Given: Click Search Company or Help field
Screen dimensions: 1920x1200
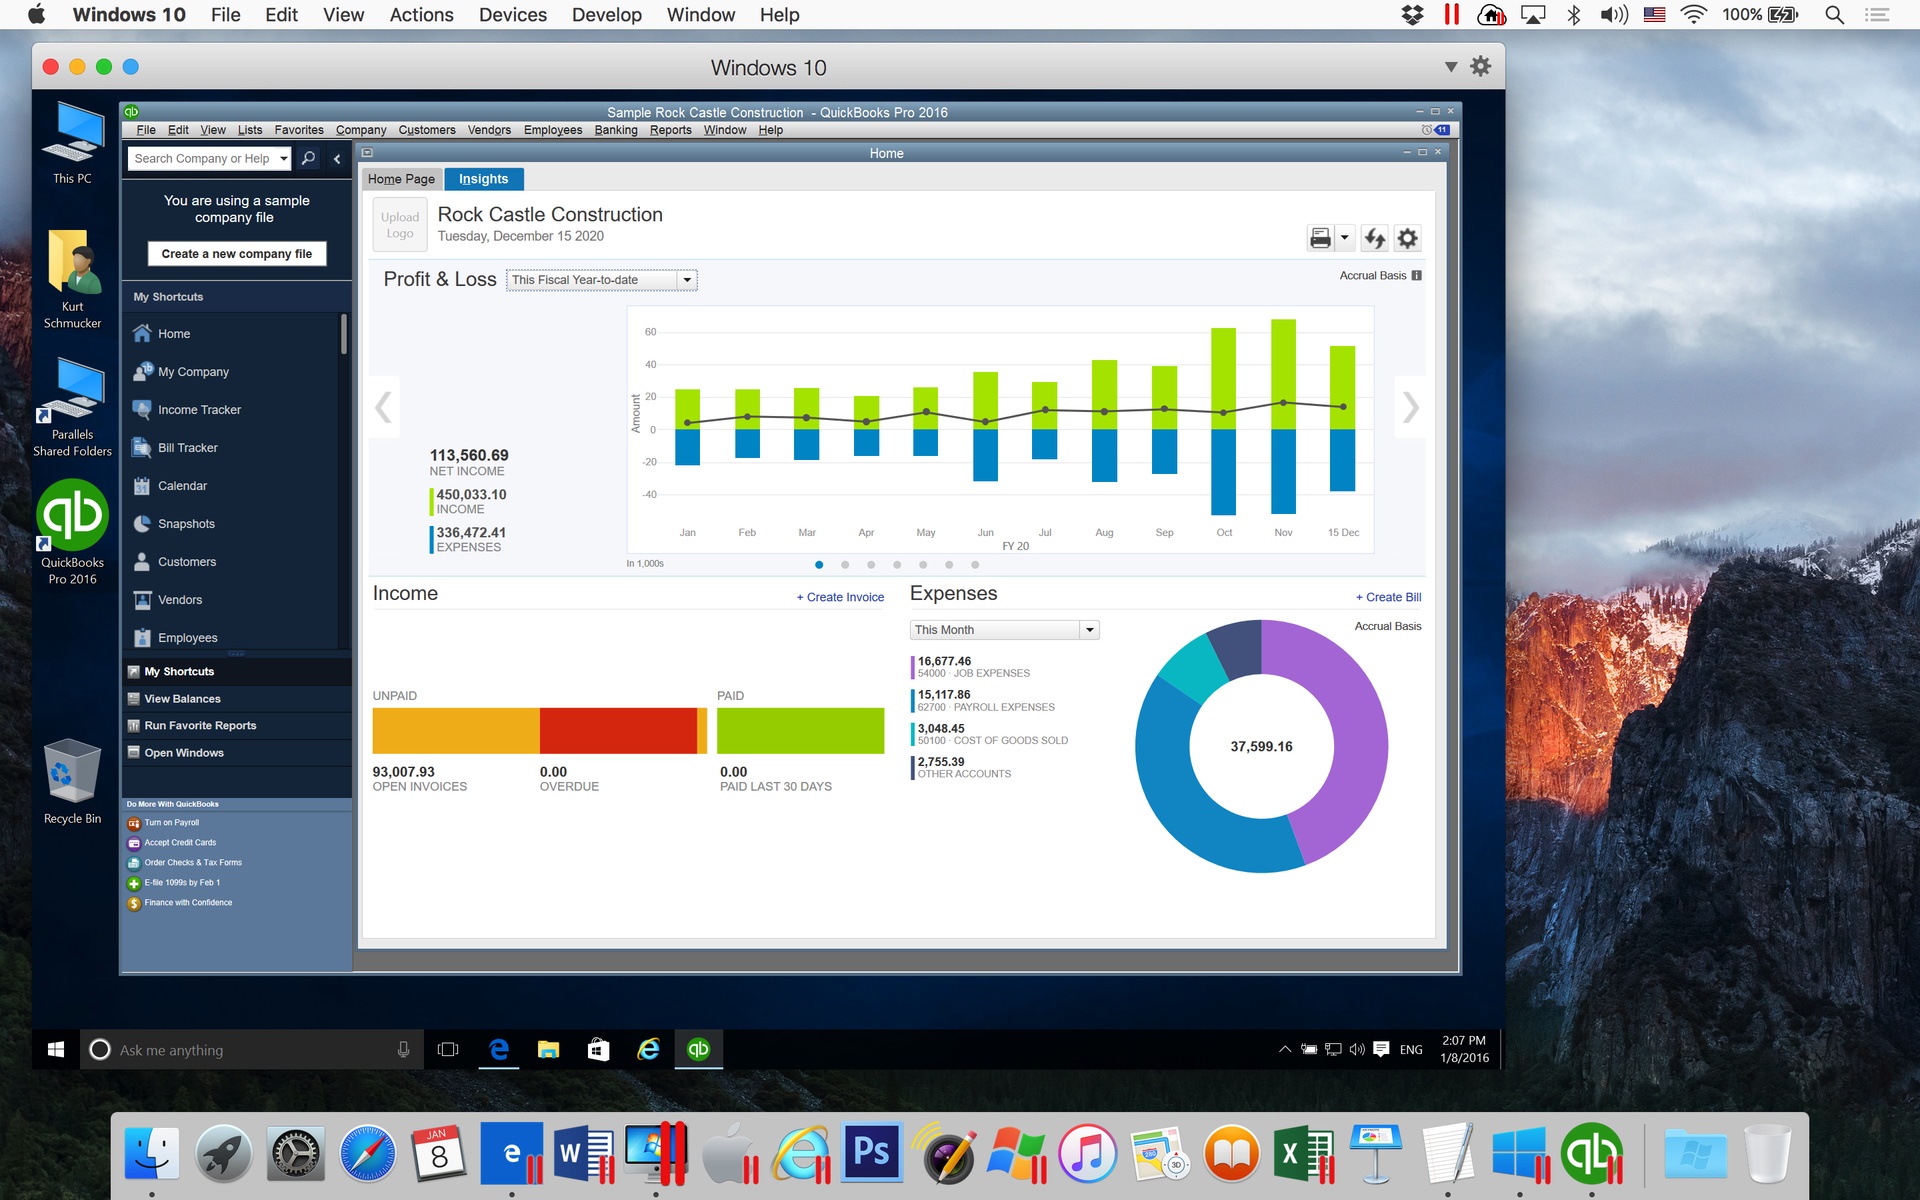Looking at the screenshot, I should click(x=205, y=158).
